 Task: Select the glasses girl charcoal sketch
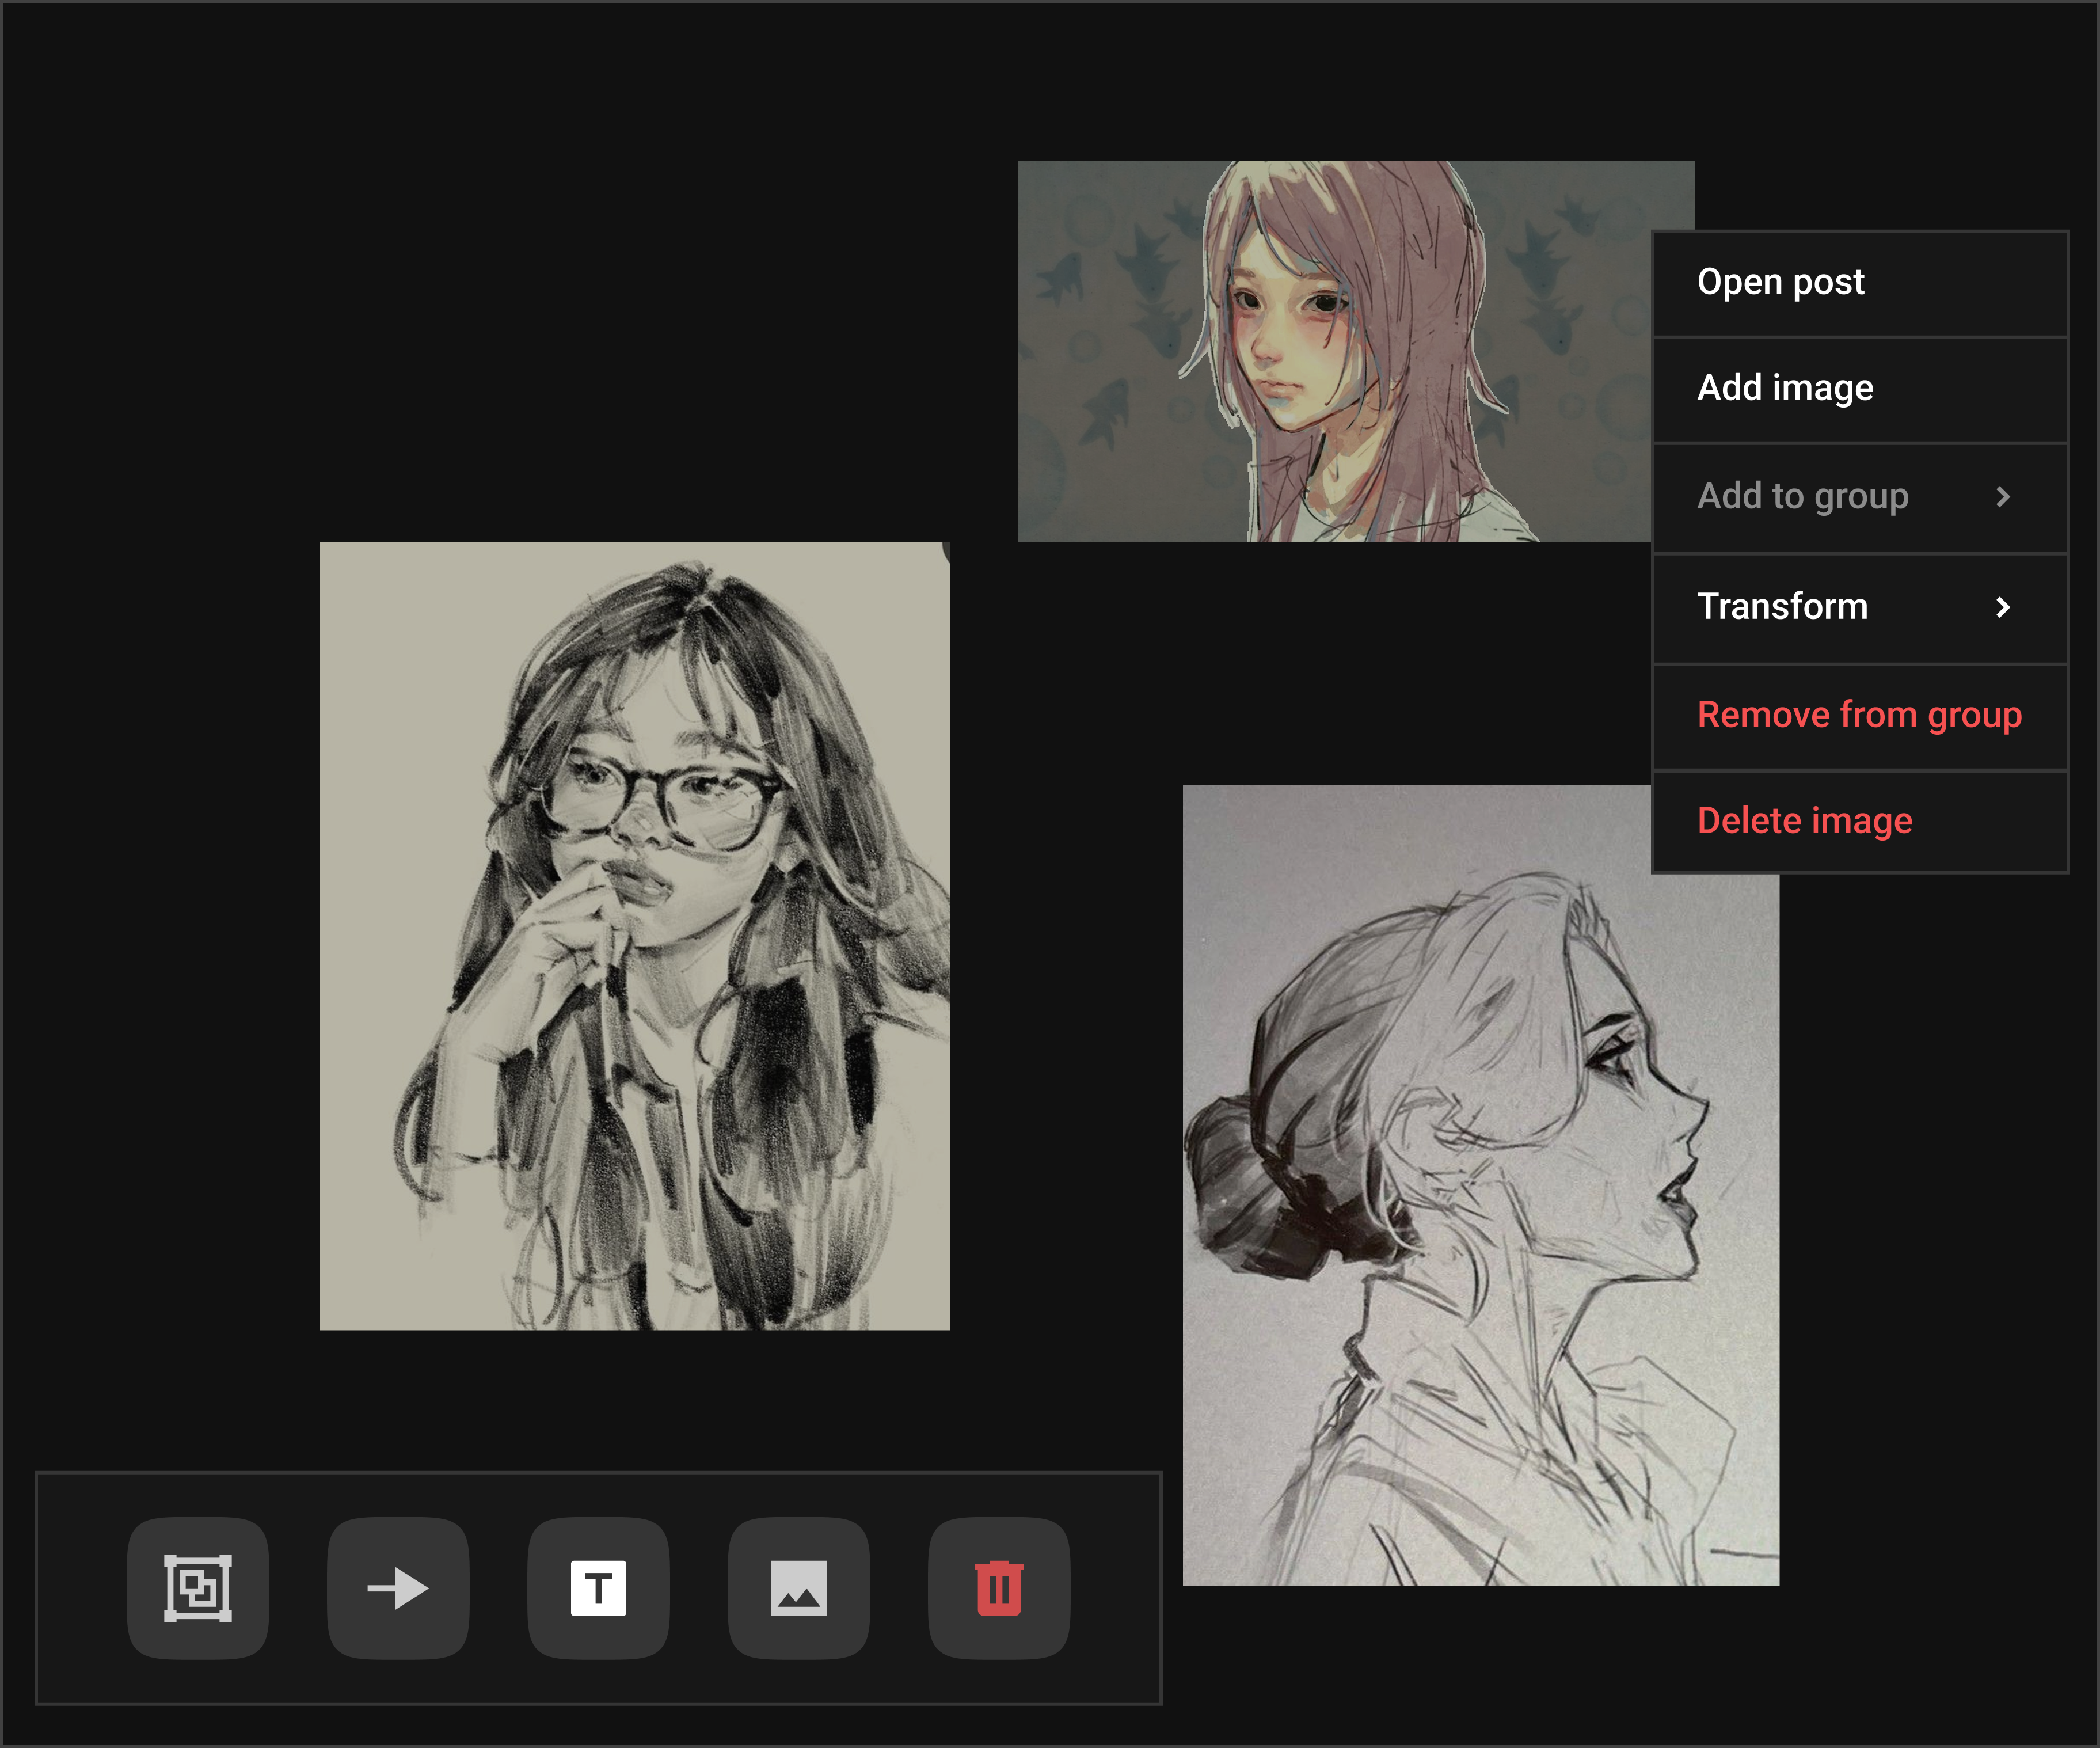point(634,935)
